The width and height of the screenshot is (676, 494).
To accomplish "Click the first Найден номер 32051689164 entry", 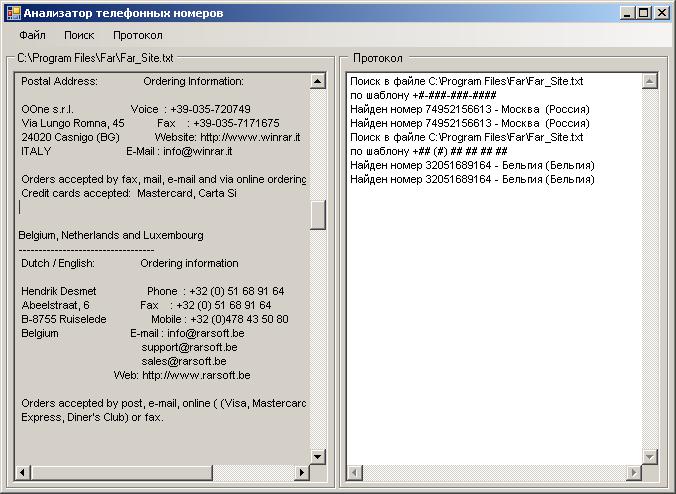I will click(x=472, y=166).
